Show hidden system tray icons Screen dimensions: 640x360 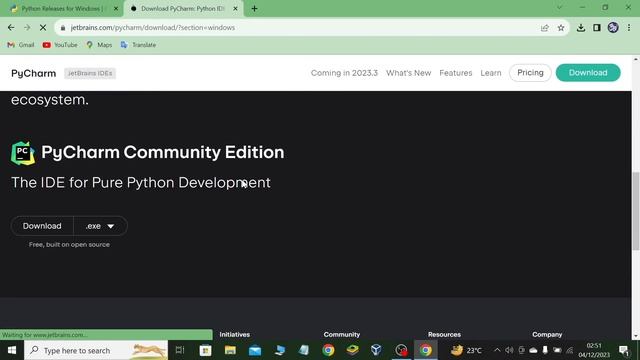(497, 350)
